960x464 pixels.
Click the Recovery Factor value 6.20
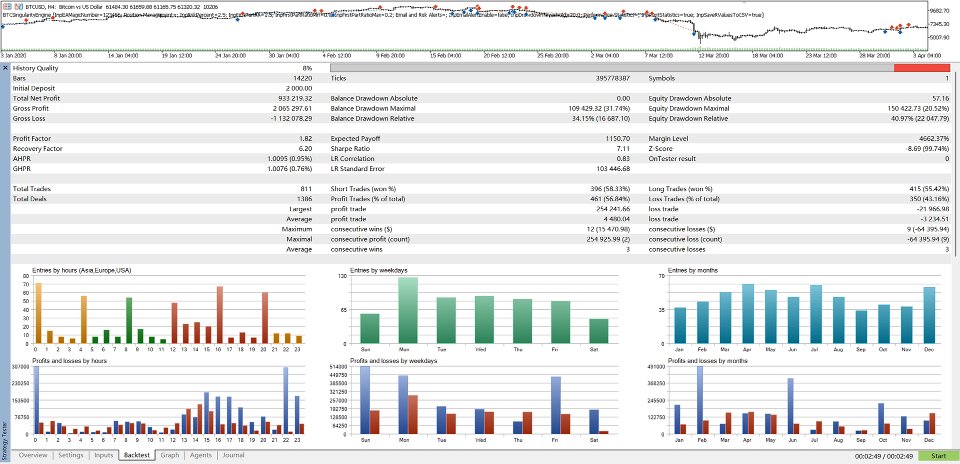click(x=307, y=148)
